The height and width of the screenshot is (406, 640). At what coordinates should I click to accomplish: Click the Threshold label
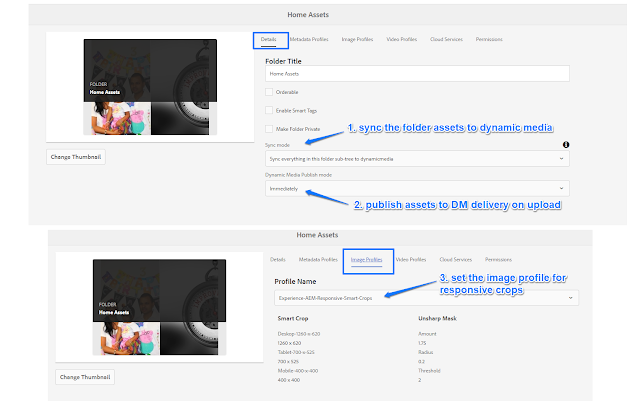point(429,371)
